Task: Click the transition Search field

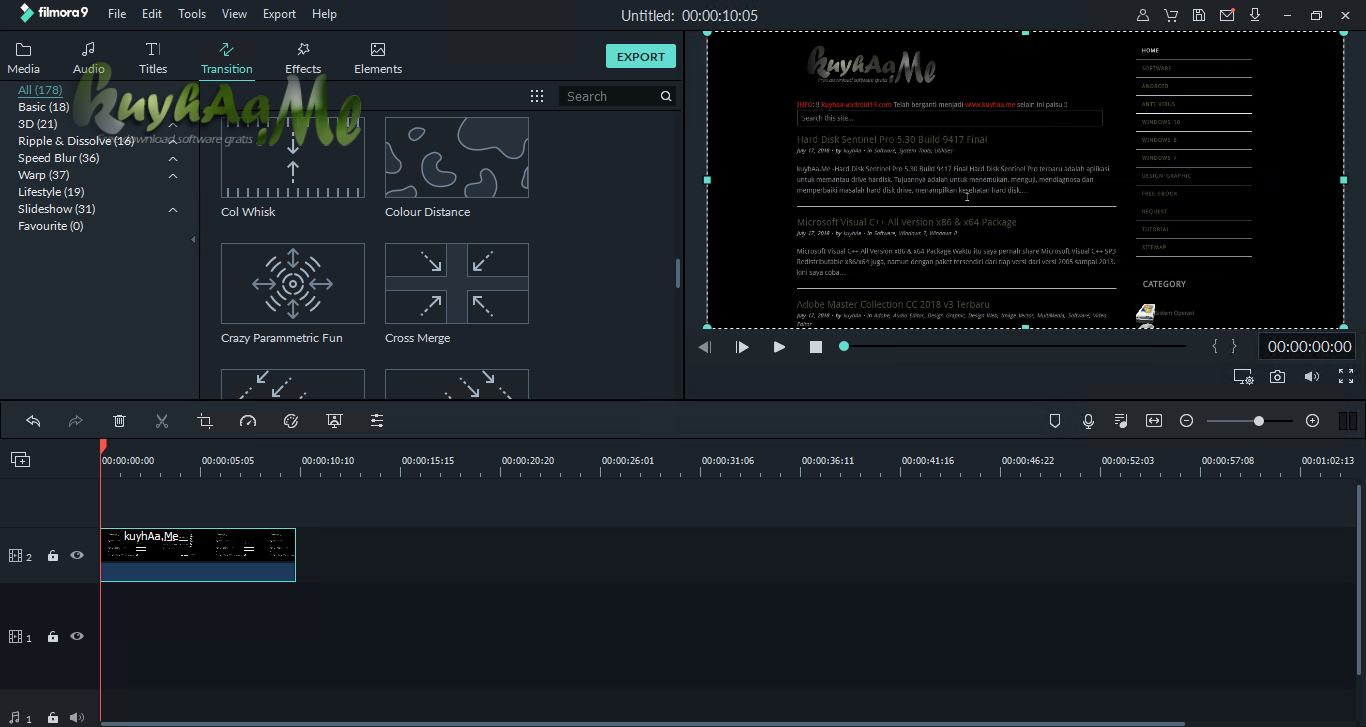Action: 617,96
